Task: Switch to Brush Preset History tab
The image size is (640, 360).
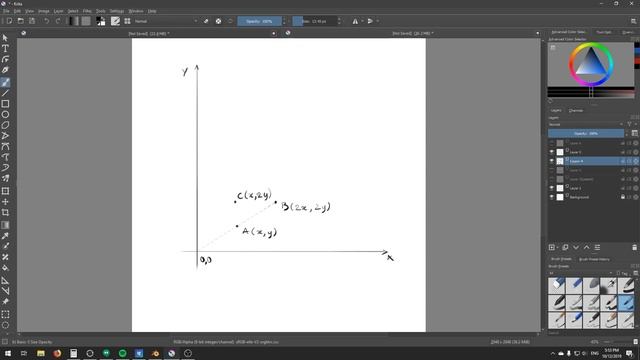Action: point(594,259)
